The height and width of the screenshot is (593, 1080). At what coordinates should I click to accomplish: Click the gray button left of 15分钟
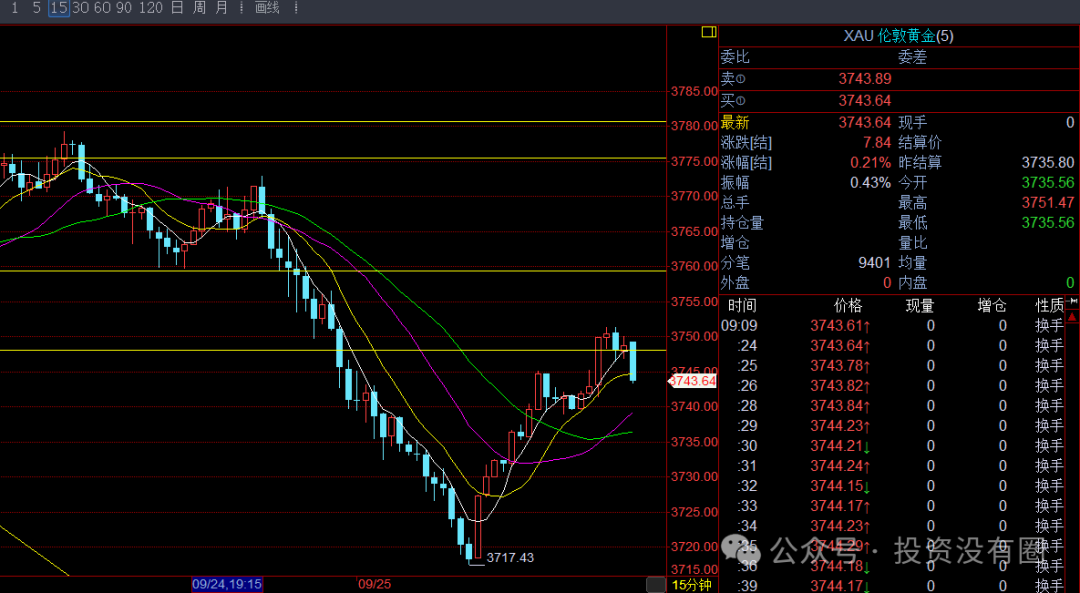pos(656,585)
